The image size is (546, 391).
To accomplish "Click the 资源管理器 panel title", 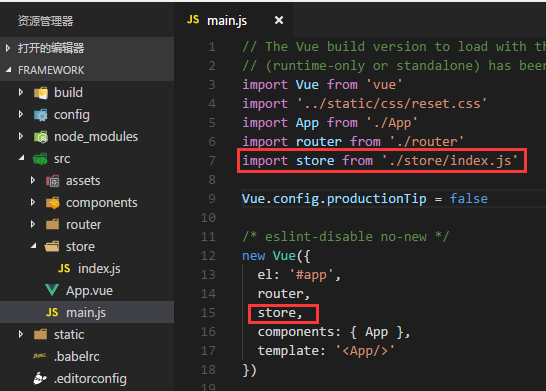I will pos(45,21).
